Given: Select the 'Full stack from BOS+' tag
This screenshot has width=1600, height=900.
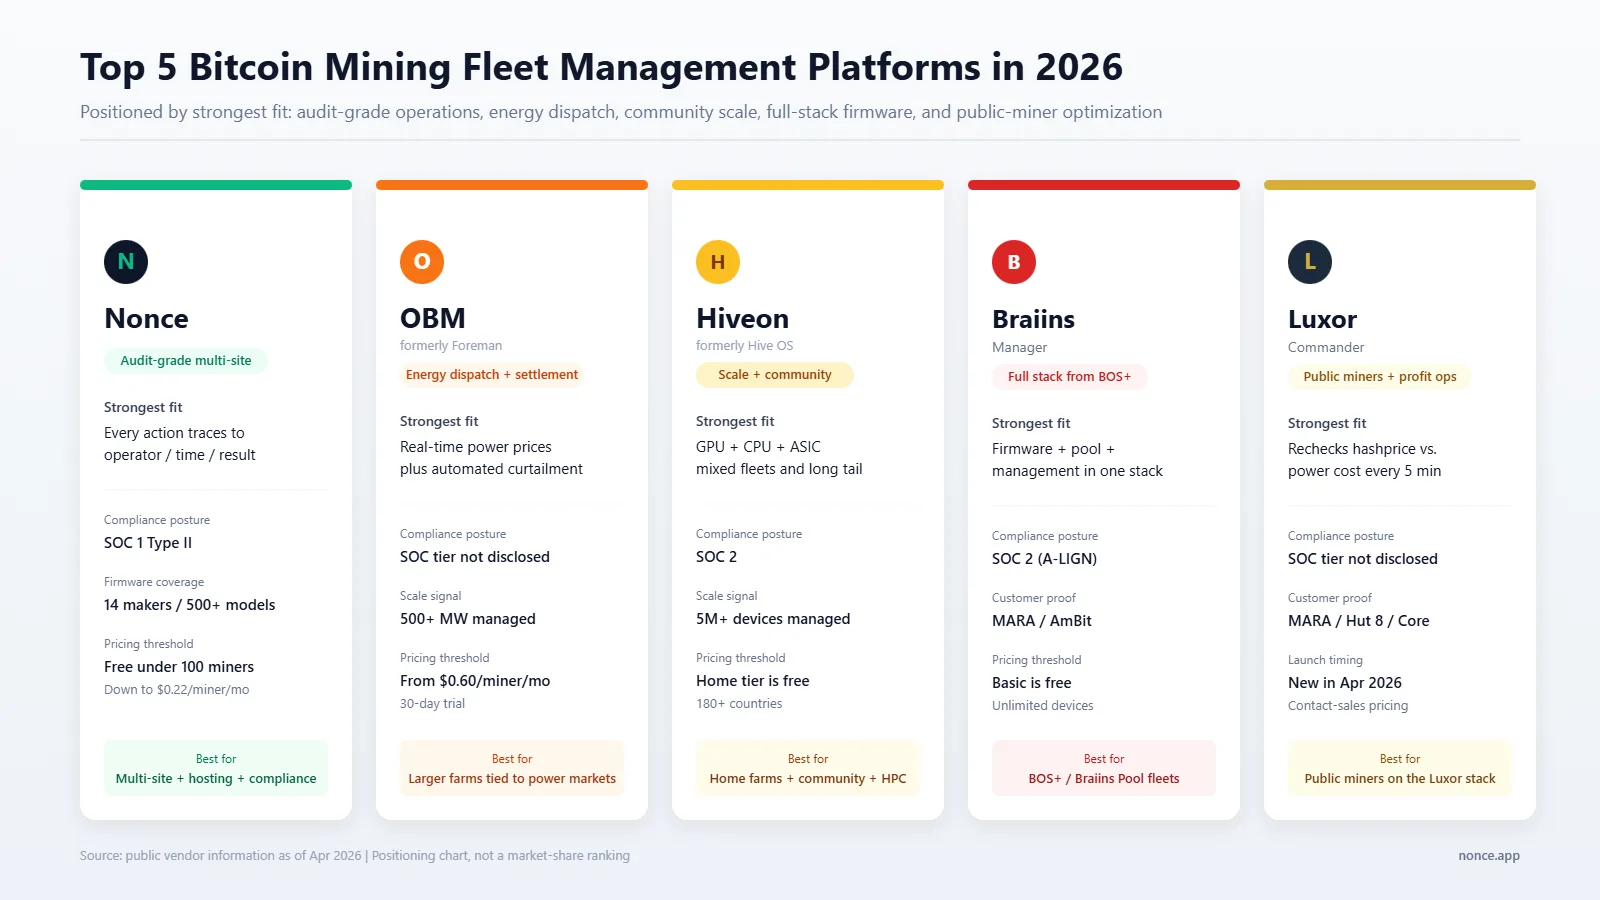Looking at the screenshot, I should coord(1069,377).
